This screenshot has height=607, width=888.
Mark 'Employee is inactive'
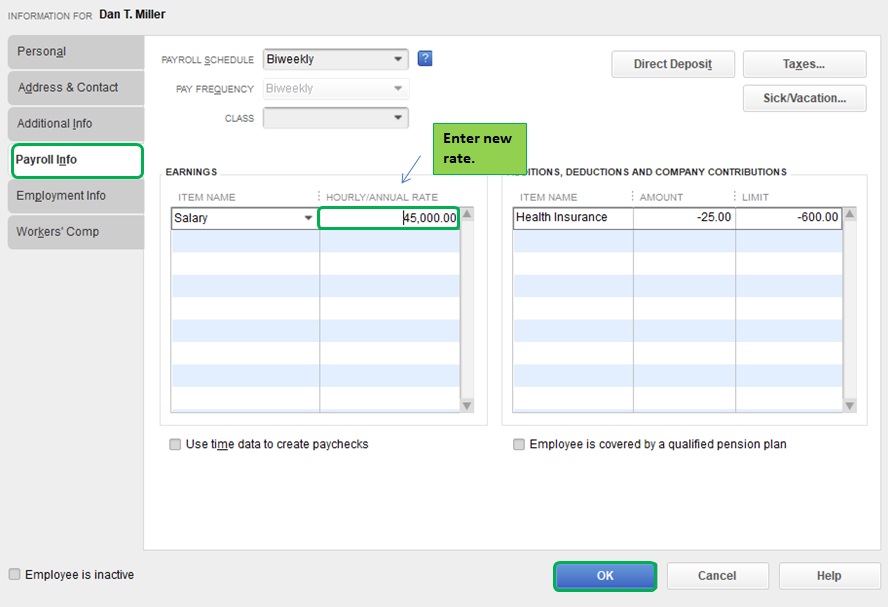click(14, 574)
